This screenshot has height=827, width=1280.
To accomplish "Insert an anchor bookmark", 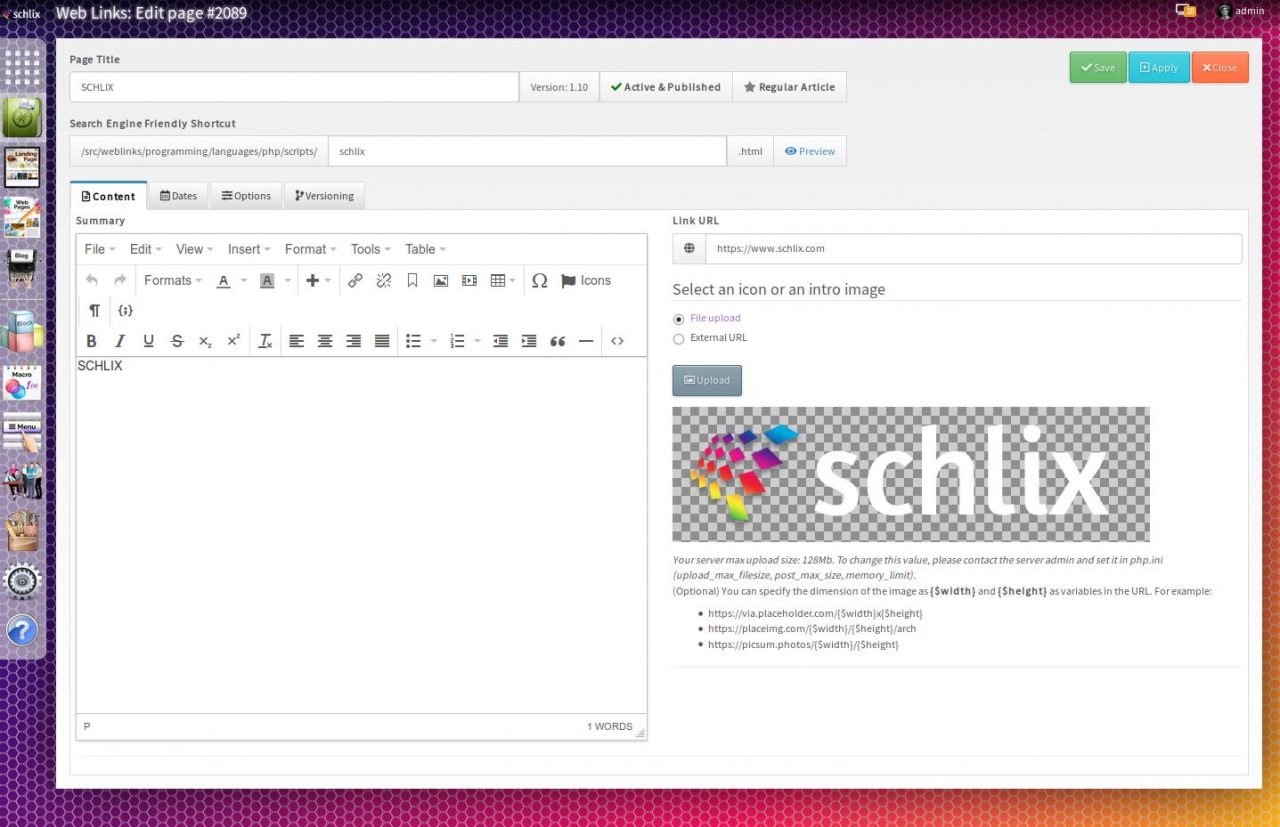I will pos(412,281).
